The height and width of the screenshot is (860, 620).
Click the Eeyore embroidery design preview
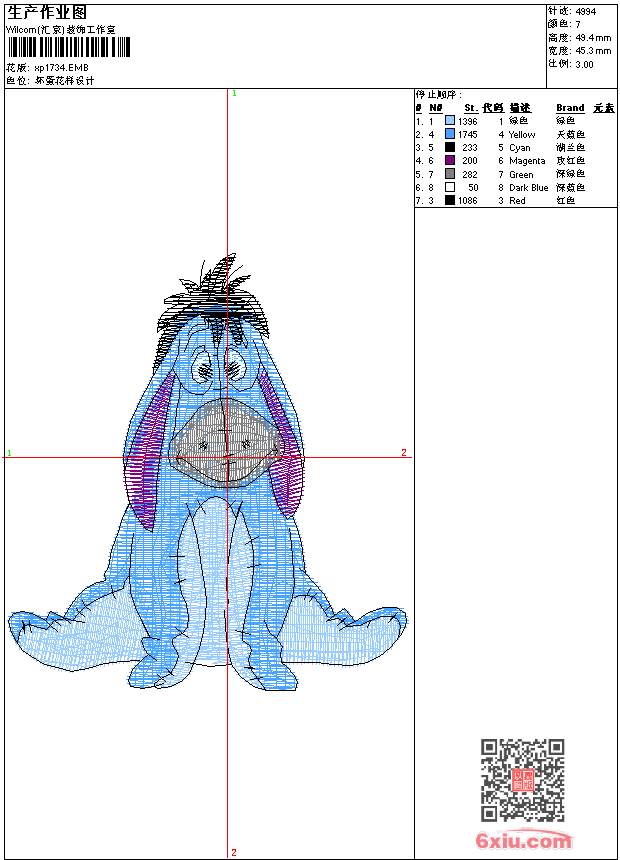click(208, 472)
